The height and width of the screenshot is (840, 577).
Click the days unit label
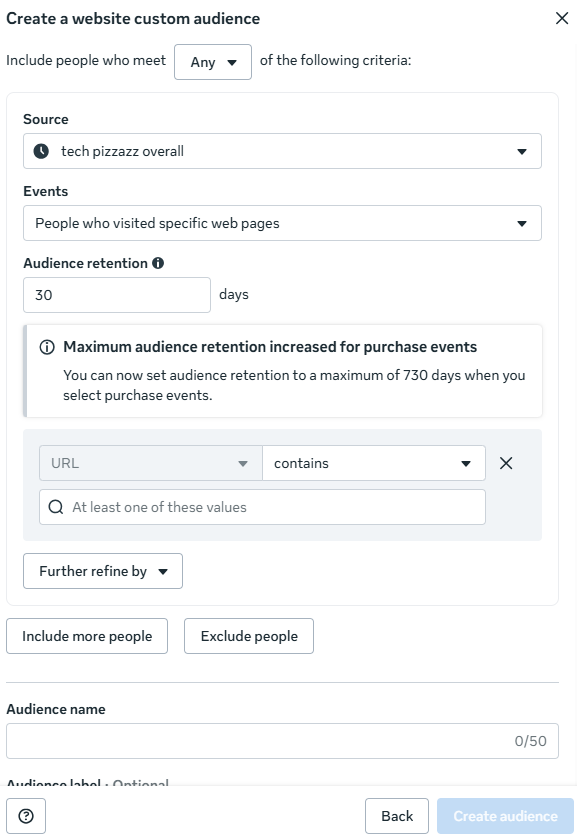(x=234, y=295)
